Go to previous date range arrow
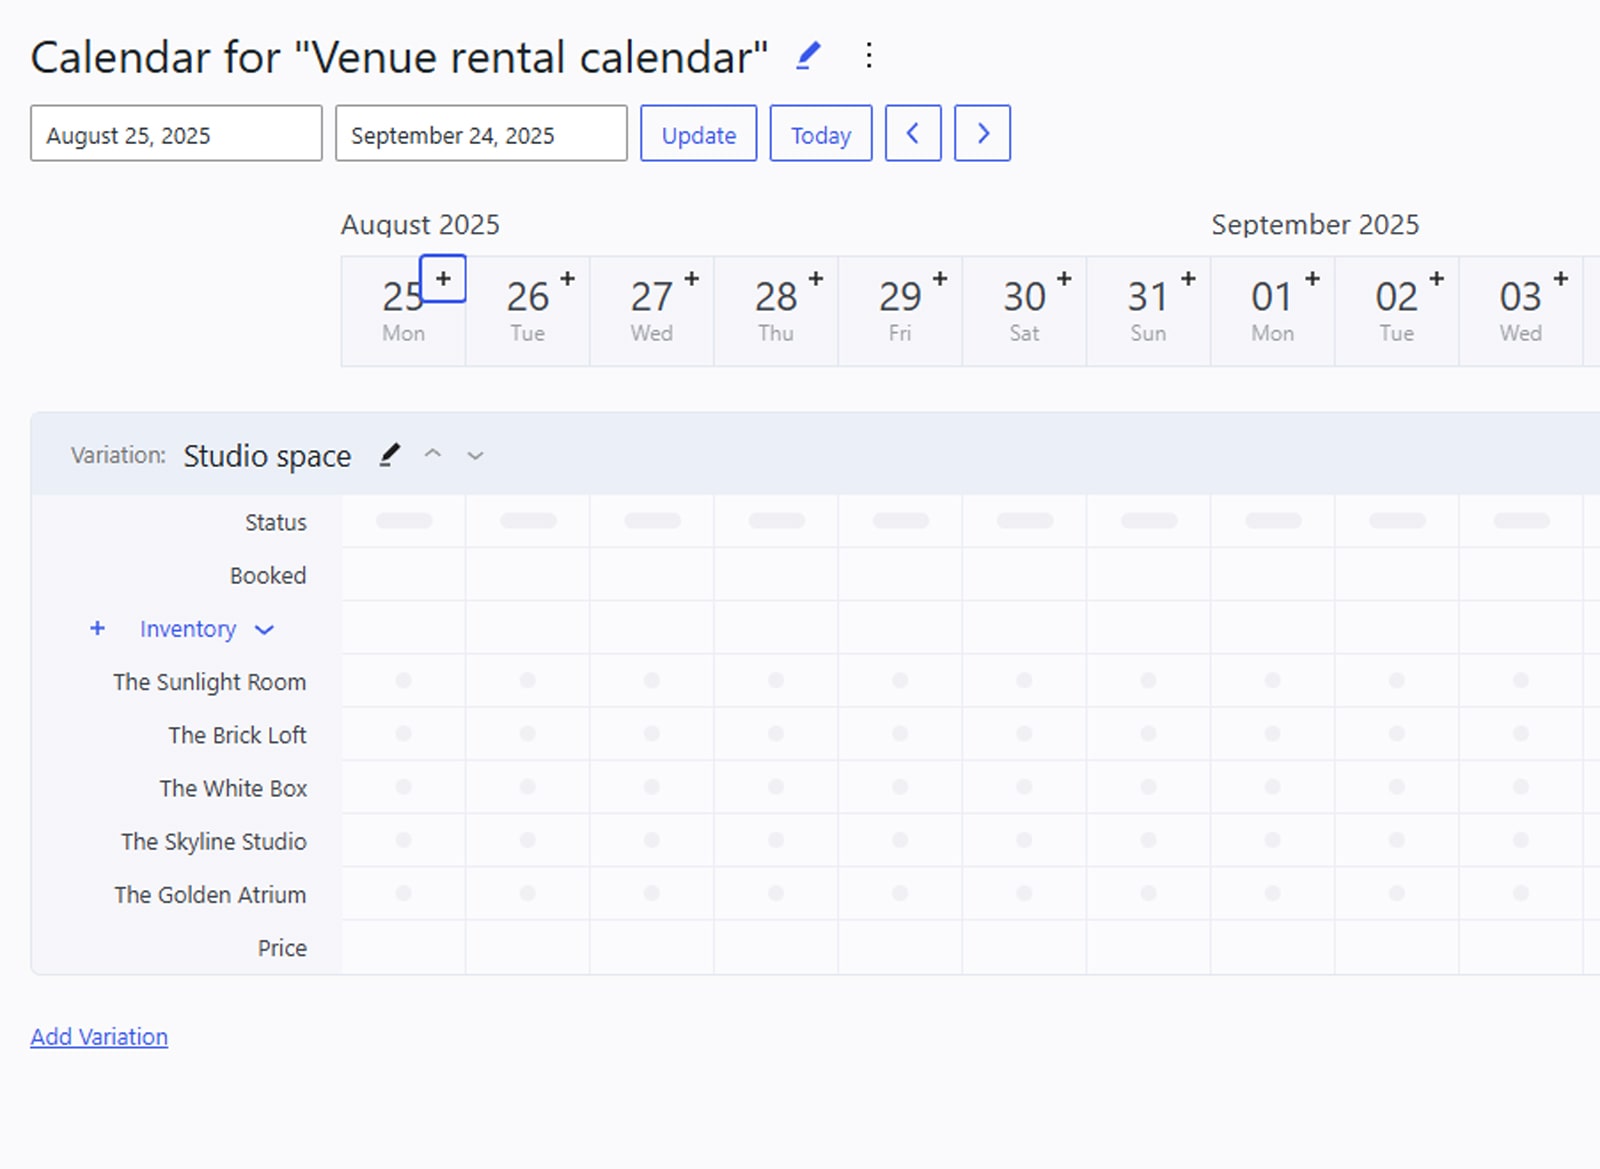Image resolution: width=1600 pixels, height=1169 pixels. point(912,133)
